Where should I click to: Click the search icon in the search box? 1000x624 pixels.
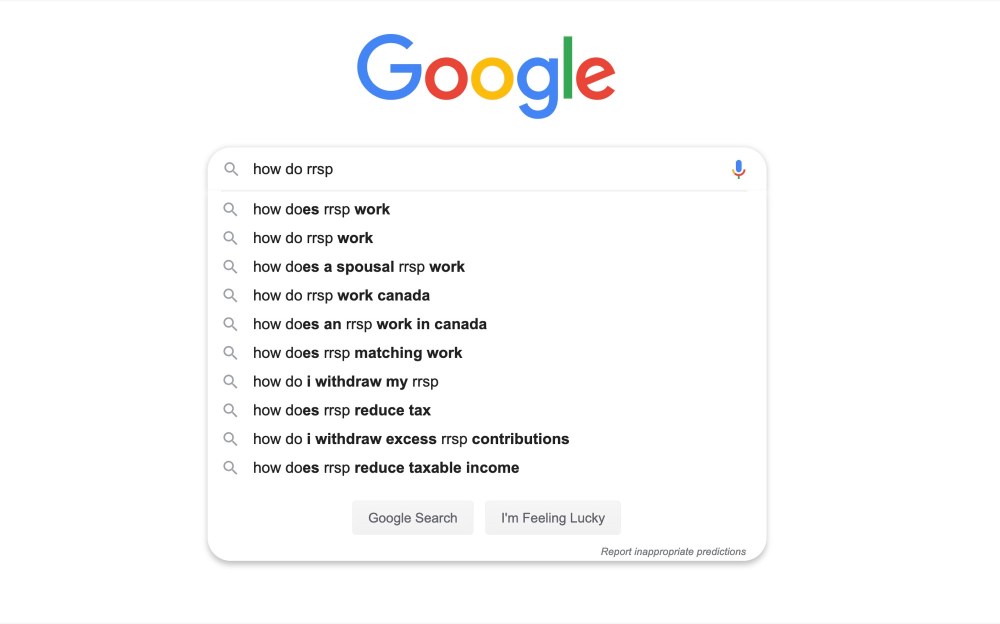coord(231,170)
